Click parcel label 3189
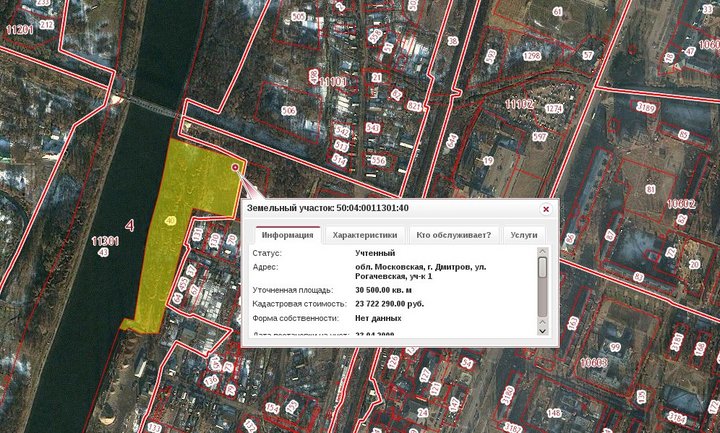The image size is (720, 433). (x=646, y=108)
